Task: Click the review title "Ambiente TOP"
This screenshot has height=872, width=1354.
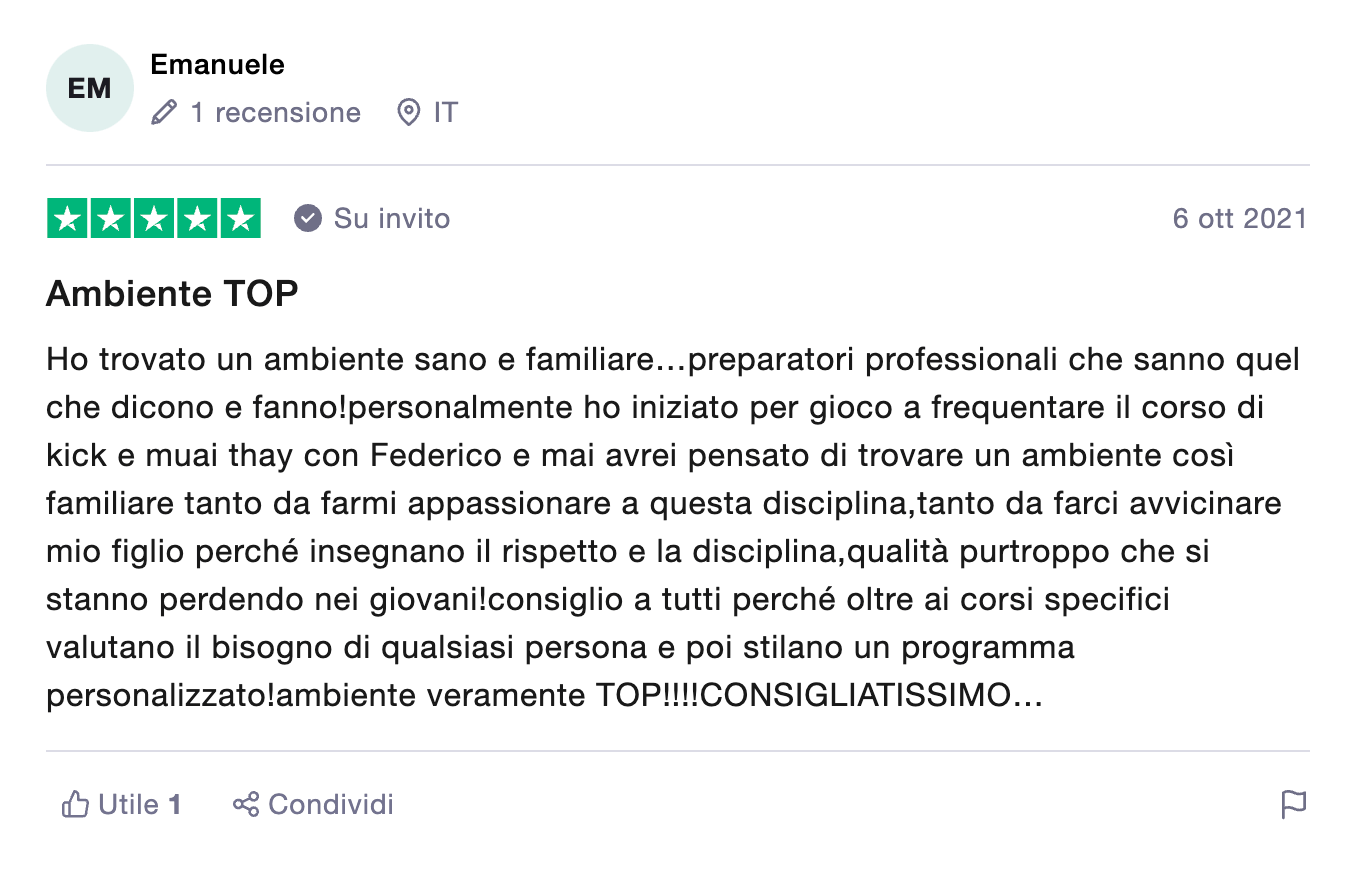Action: (171, 293)
